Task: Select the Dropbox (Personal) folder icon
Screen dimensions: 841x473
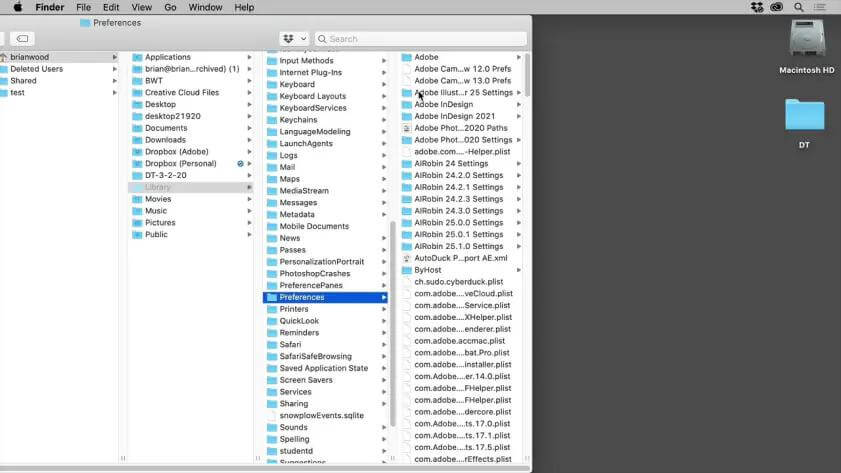Action: (137, 164)
